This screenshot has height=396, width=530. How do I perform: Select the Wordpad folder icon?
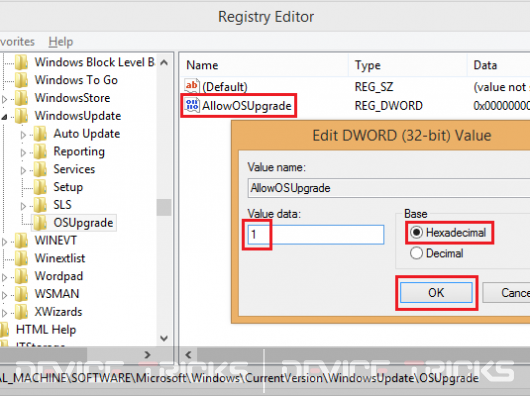[x=22, y=276]
